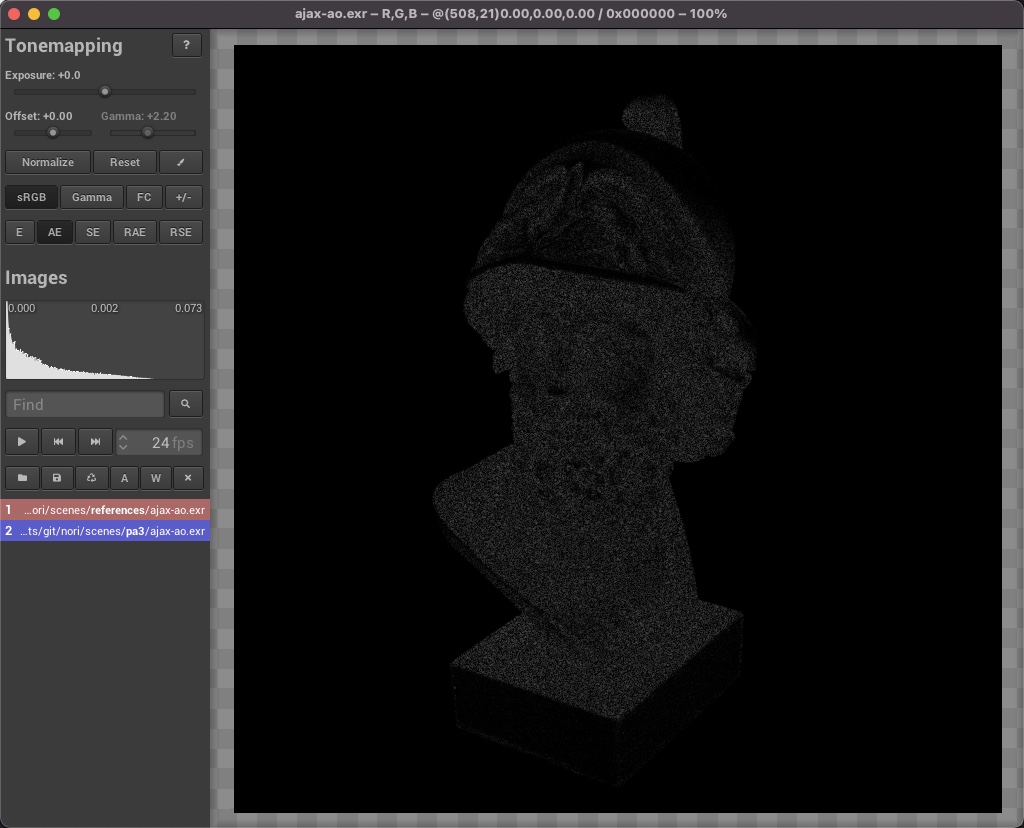Start image playback with the play button
1024x828 pixels.
[22, 442]
